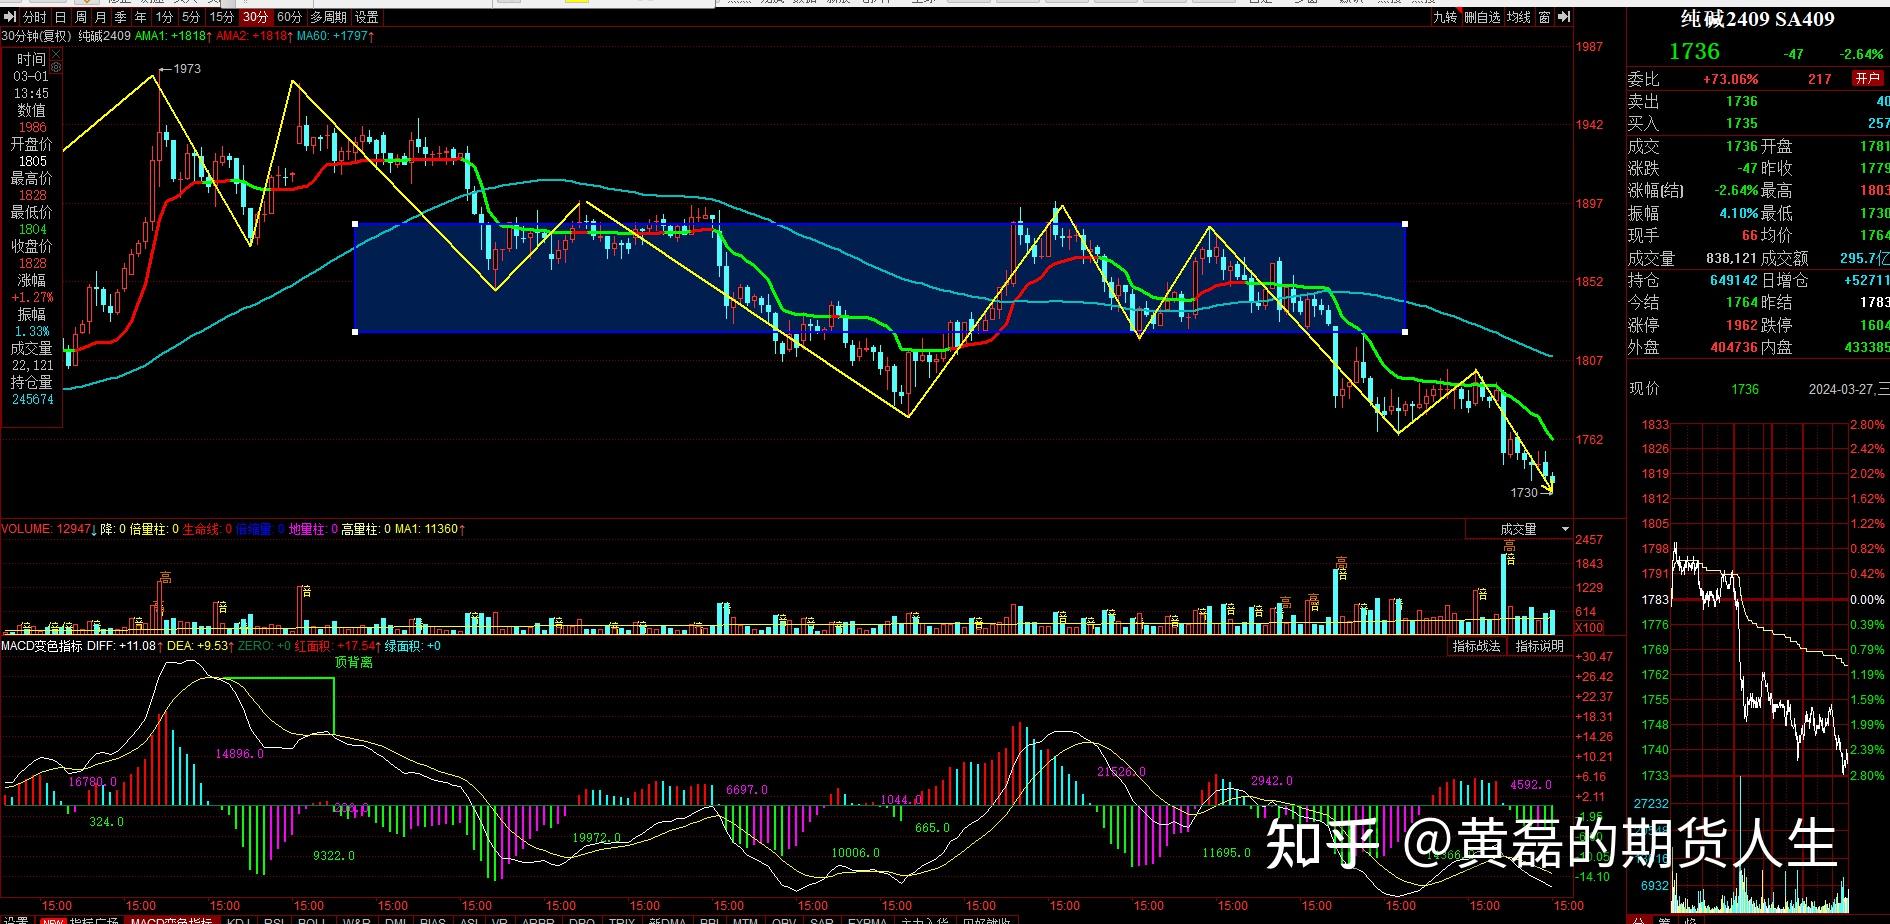The image size is (1890, 924).
Task: Switch to TRIX indicator tab
Action: pos(622,920)
